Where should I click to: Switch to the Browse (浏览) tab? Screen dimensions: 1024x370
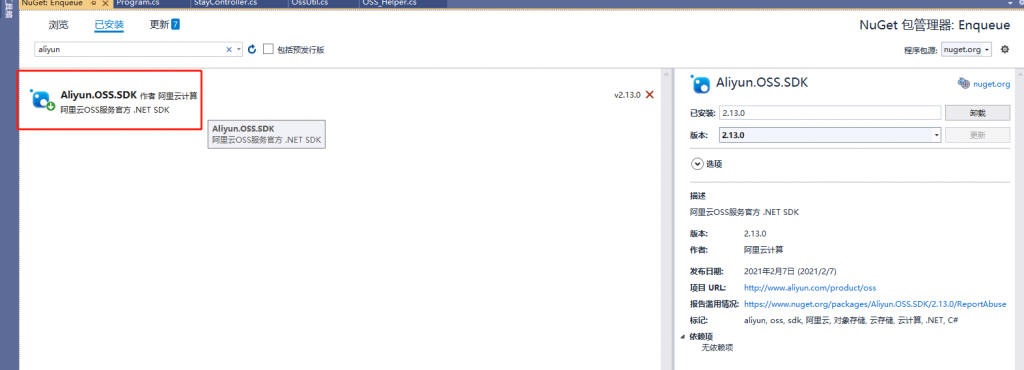(58, 25)
